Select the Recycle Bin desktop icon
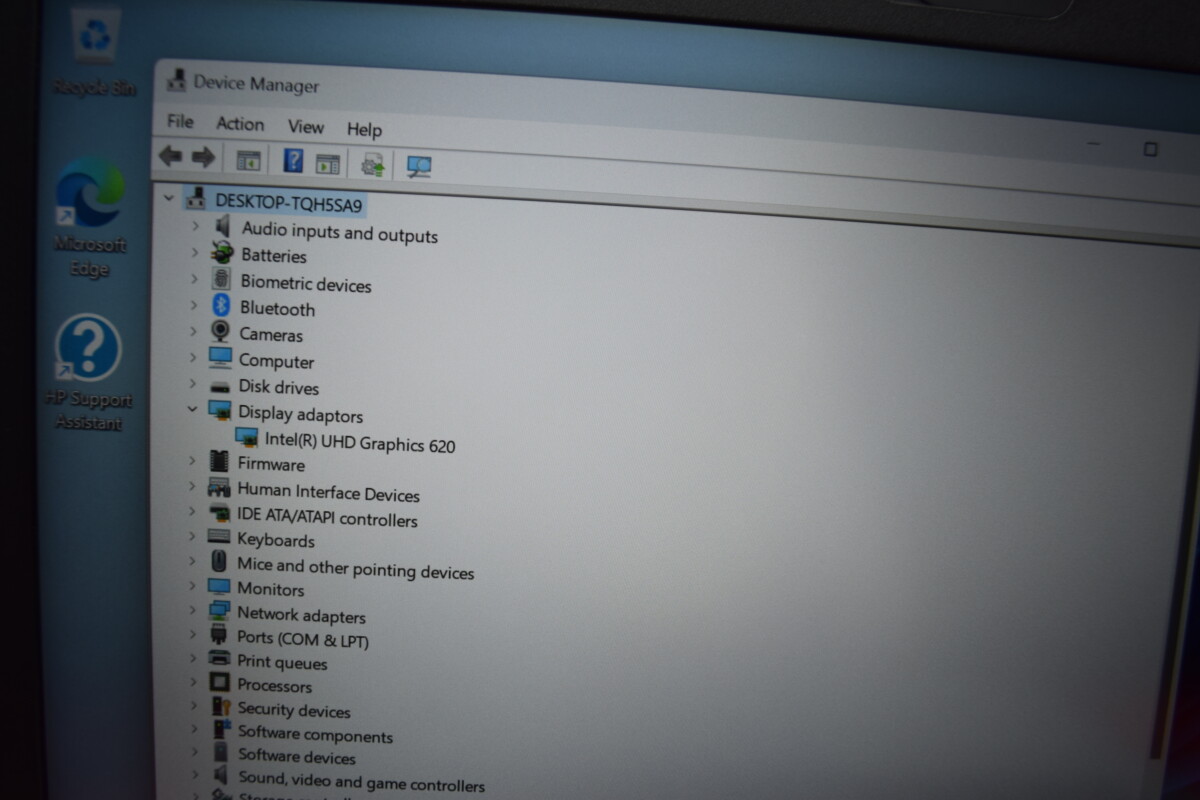The width and height of the screenshot is (1200, 800). [95, 52]
